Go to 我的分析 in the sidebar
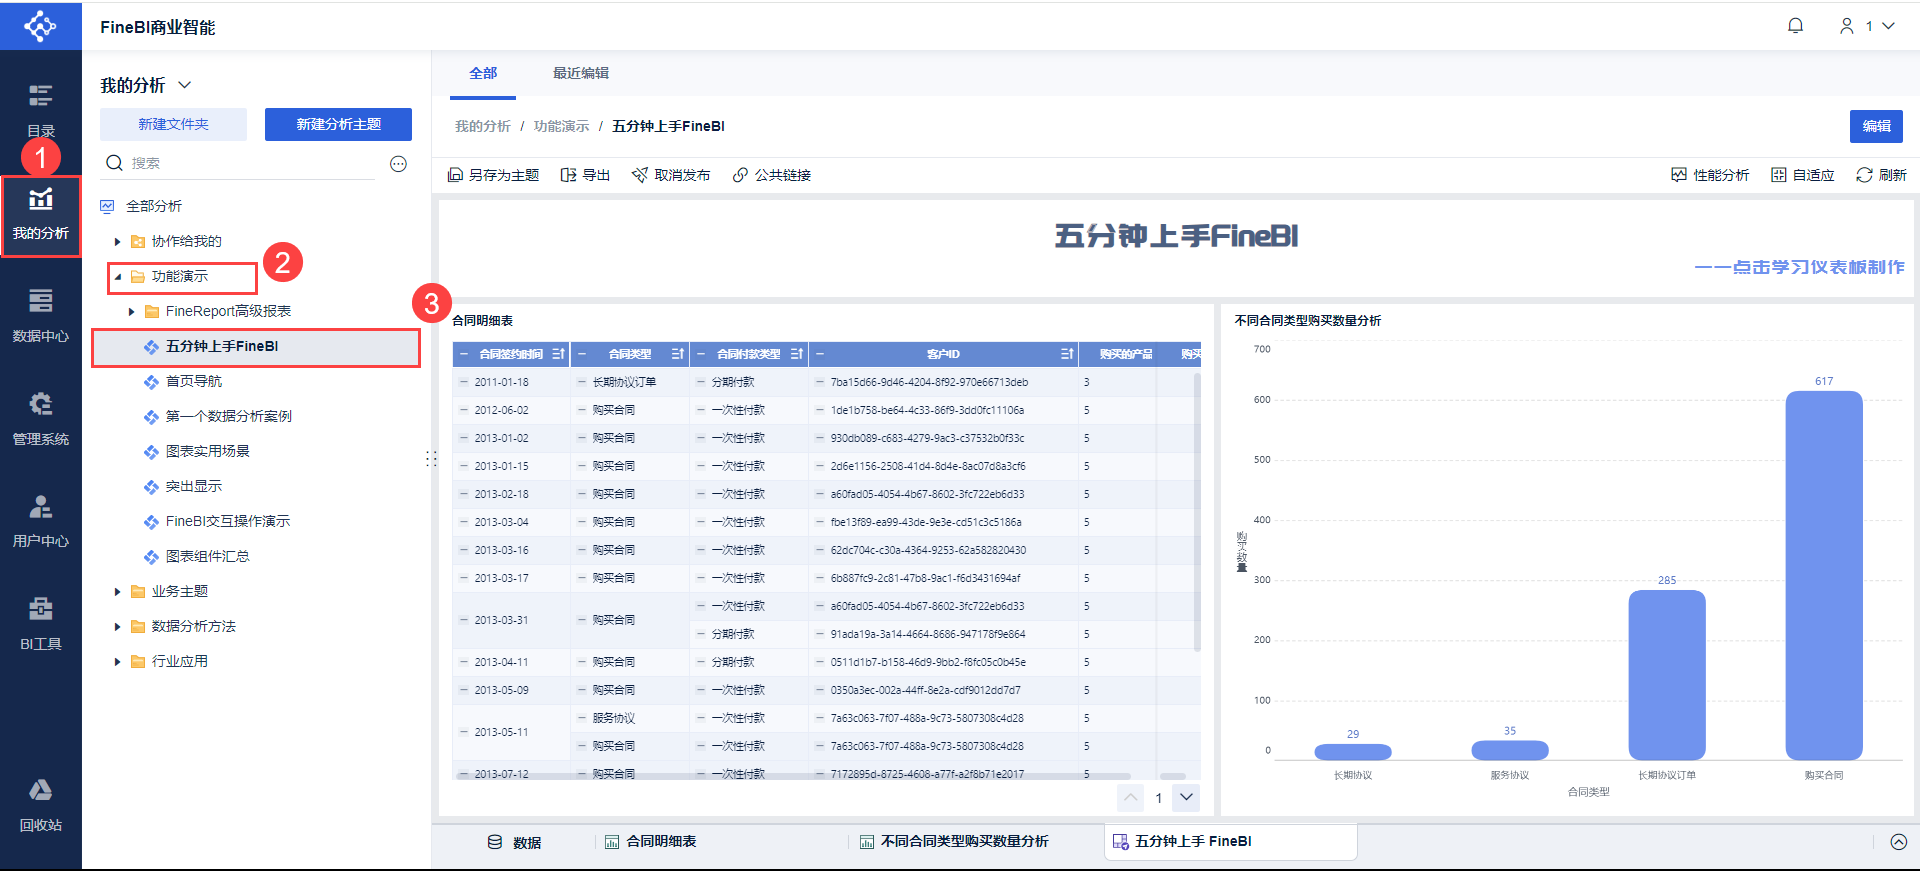Viewport: 1920px width, 871px height. click(40, 214)
